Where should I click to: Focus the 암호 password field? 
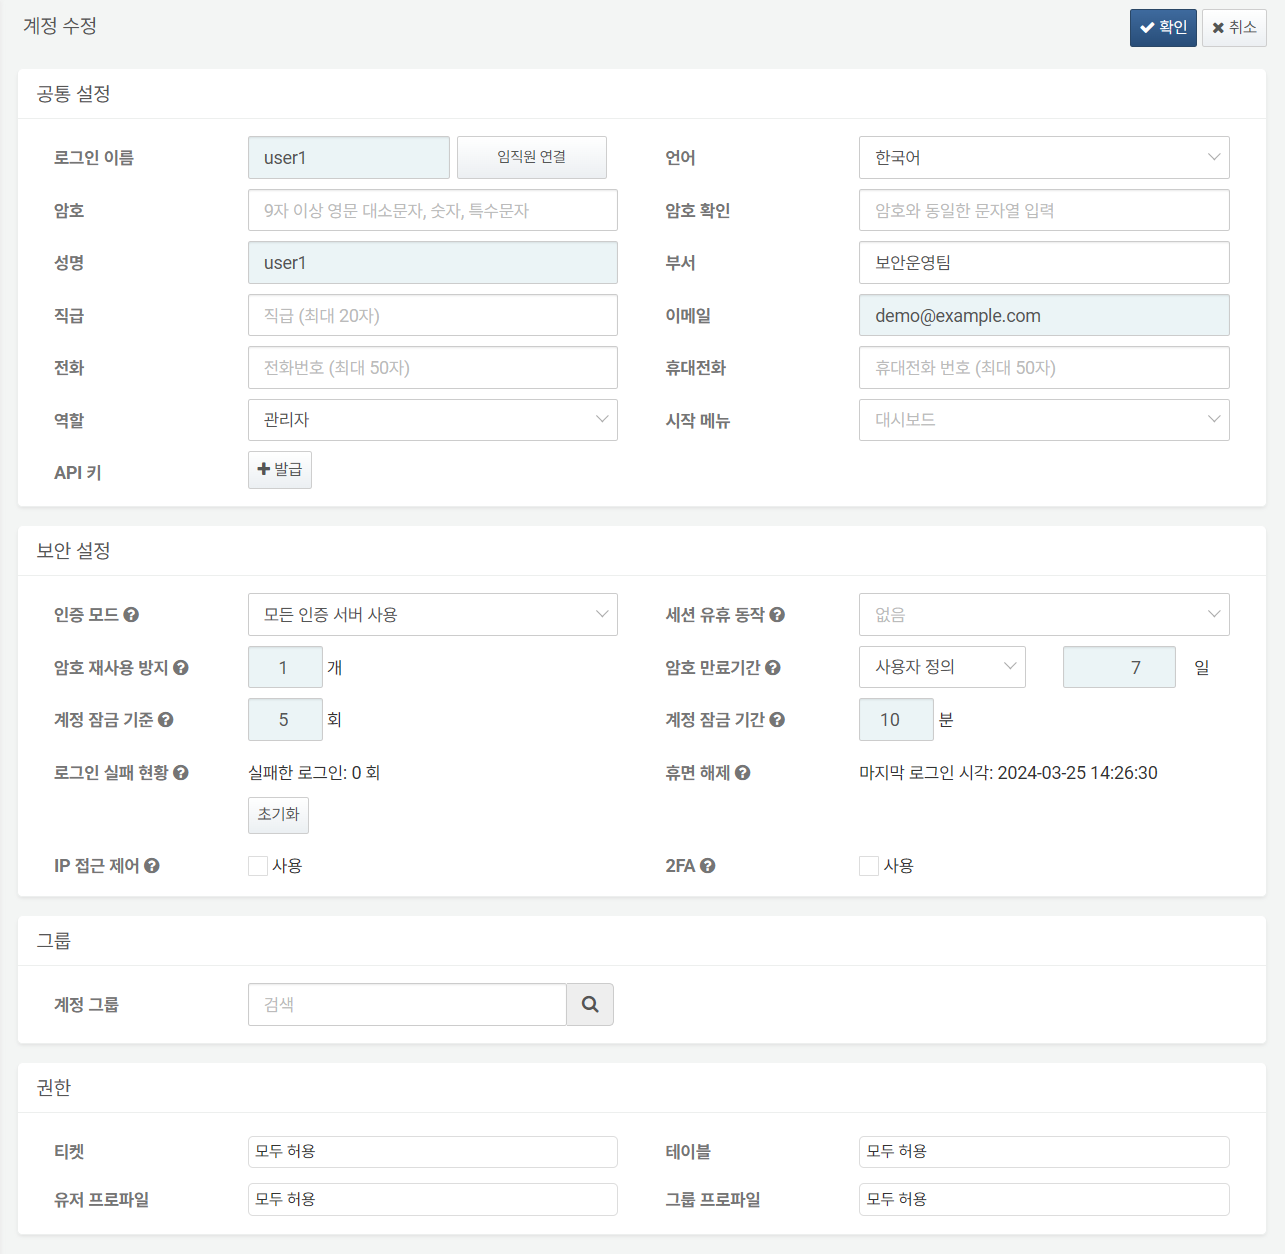coord(433,210)
